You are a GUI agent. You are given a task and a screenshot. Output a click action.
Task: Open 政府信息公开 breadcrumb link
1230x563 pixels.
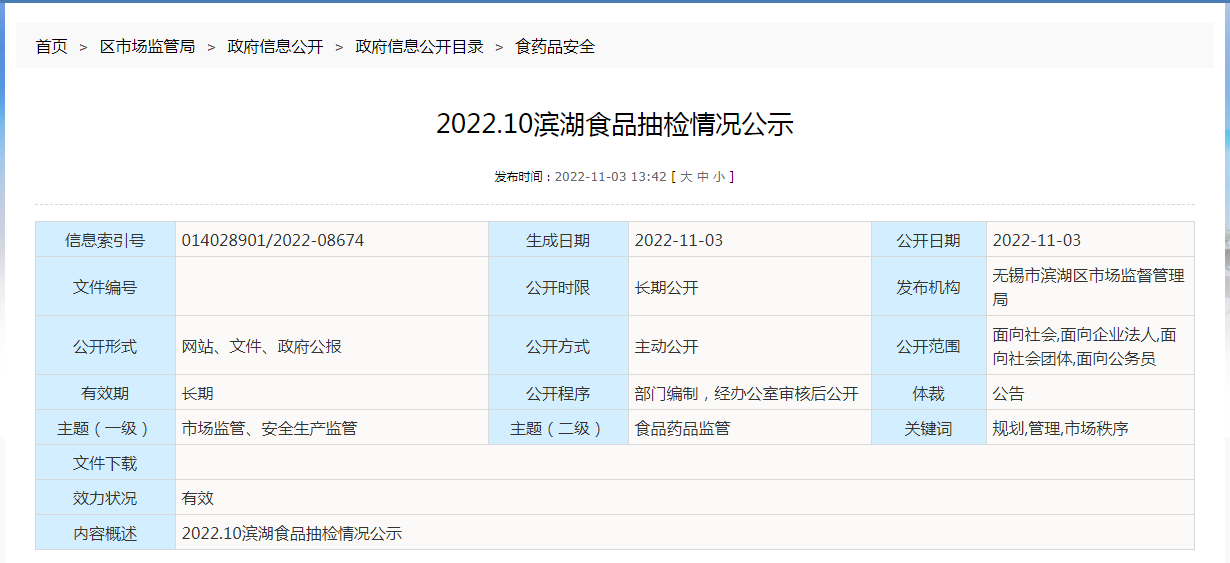point(275,47)
